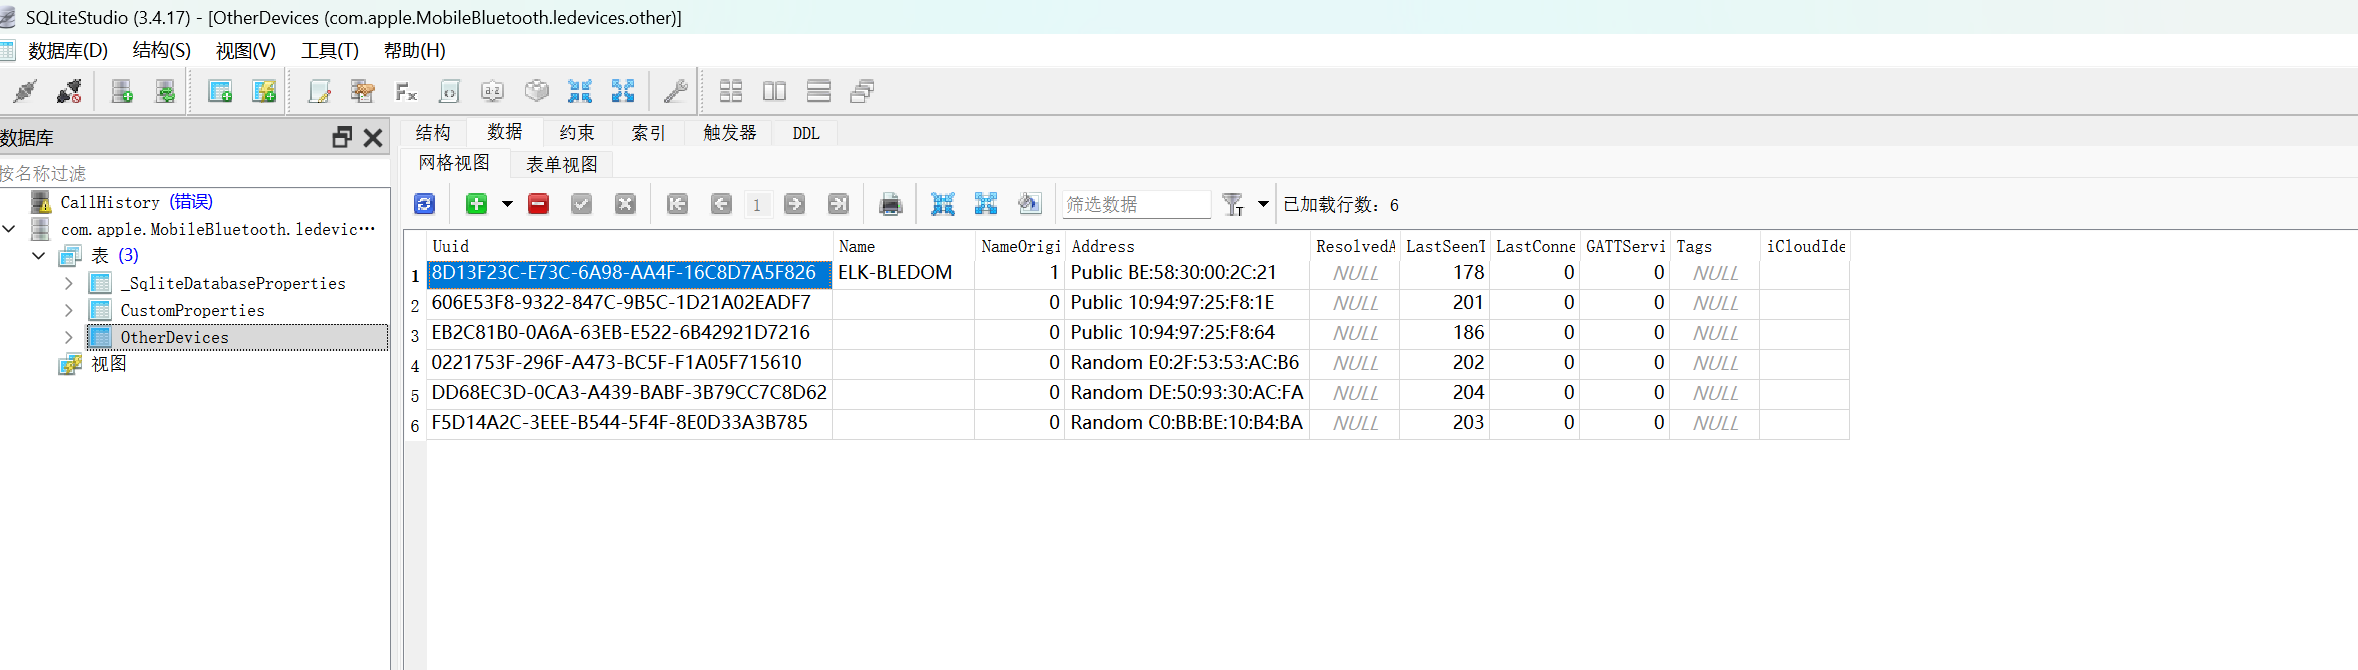This screenshot has width=2358, height=670.
Task: Open the 帮助(H) menu
Action: pos(414,50)
